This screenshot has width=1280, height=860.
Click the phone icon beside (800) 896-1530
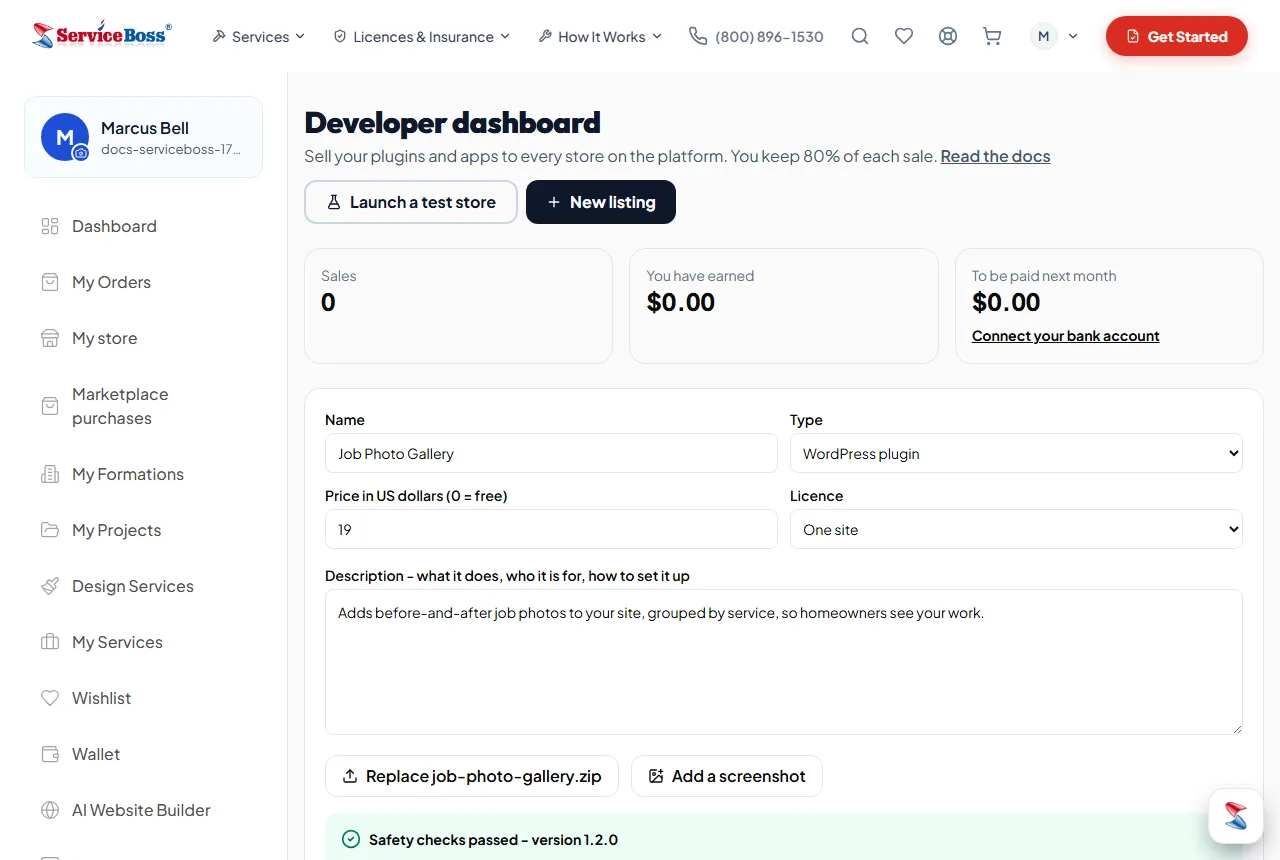tap(698, 36)
